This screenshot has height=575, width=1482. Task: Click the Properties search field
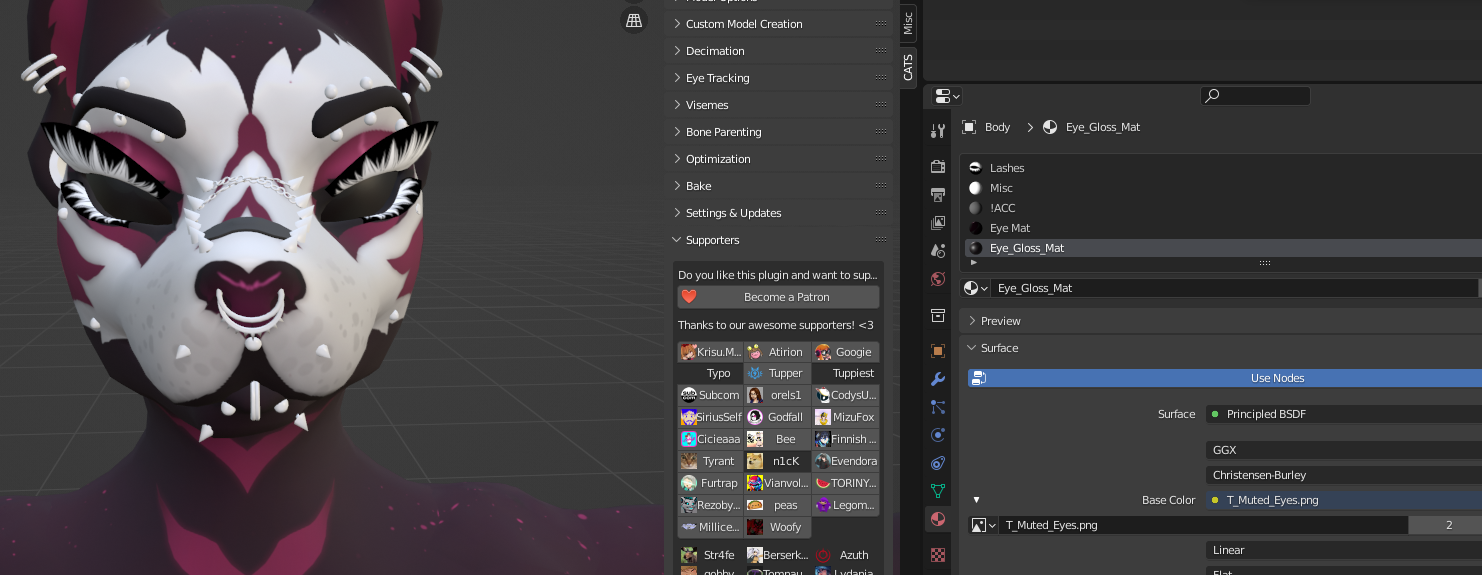(1255, 96)
